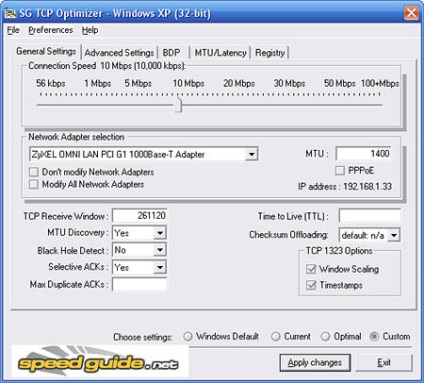Expand the Network Adapter selection dropdown
The height and width of the screenshot is (383, 424).
251,154
